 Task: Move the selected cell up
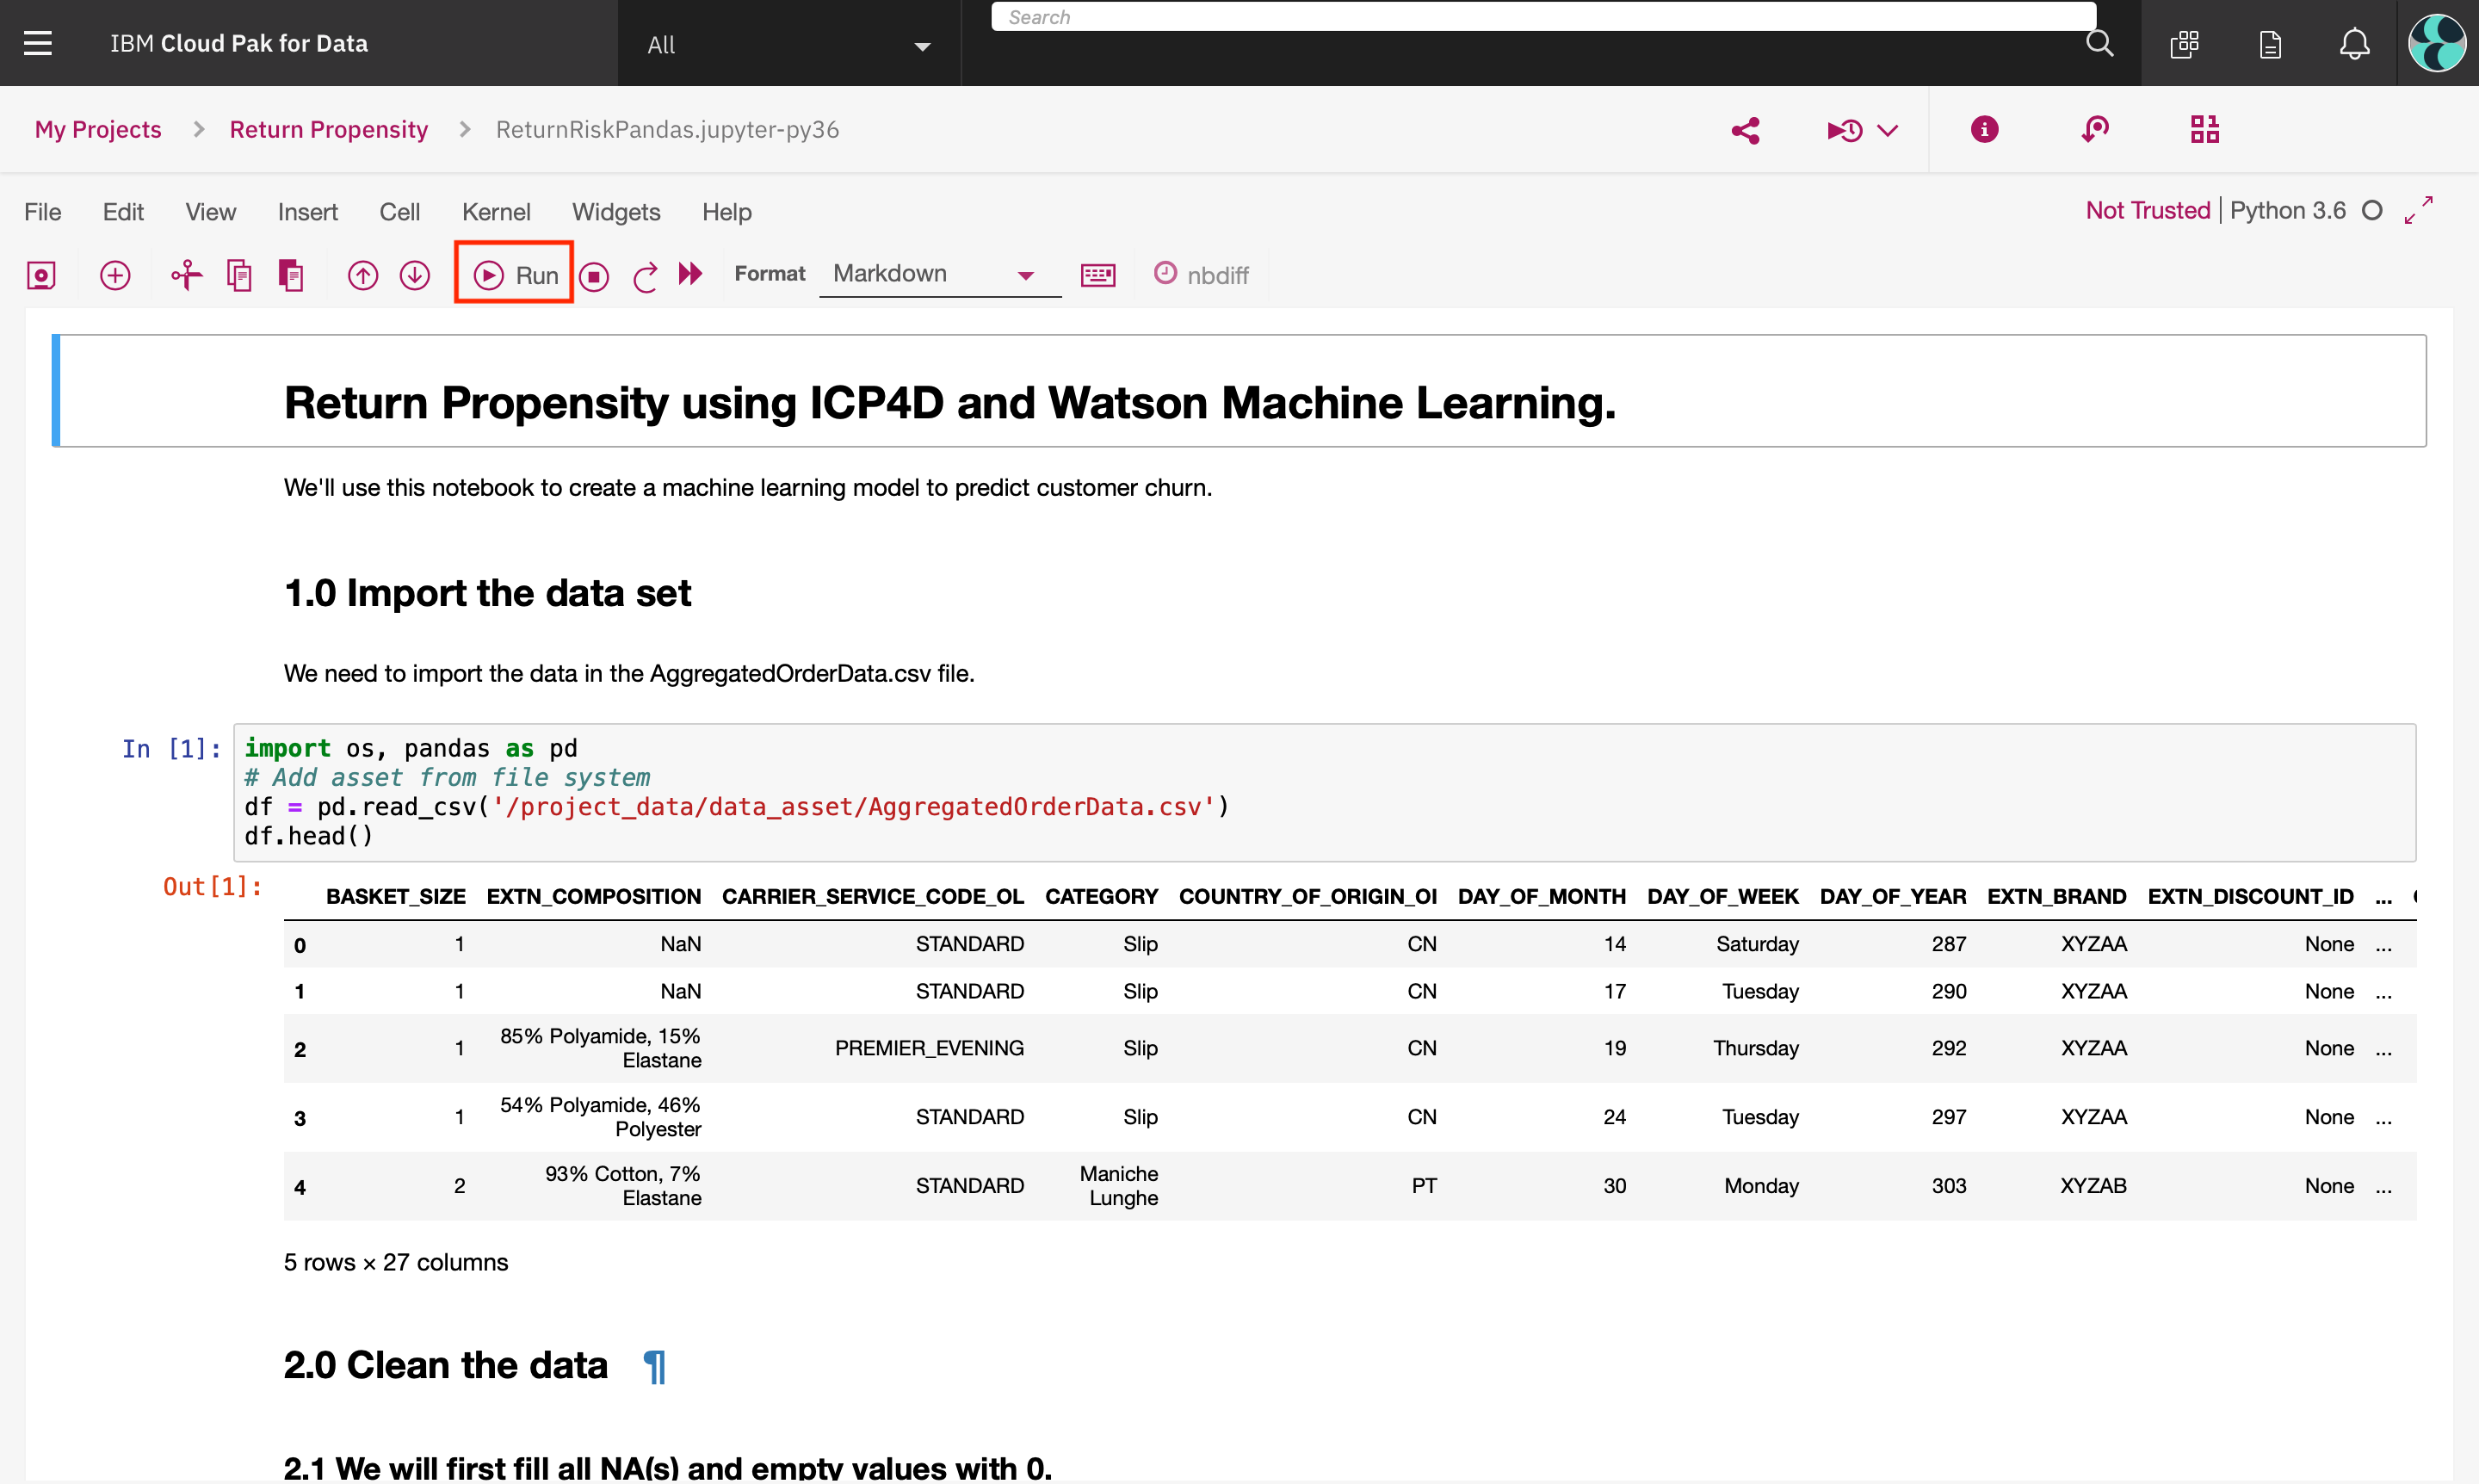(363, 275)
